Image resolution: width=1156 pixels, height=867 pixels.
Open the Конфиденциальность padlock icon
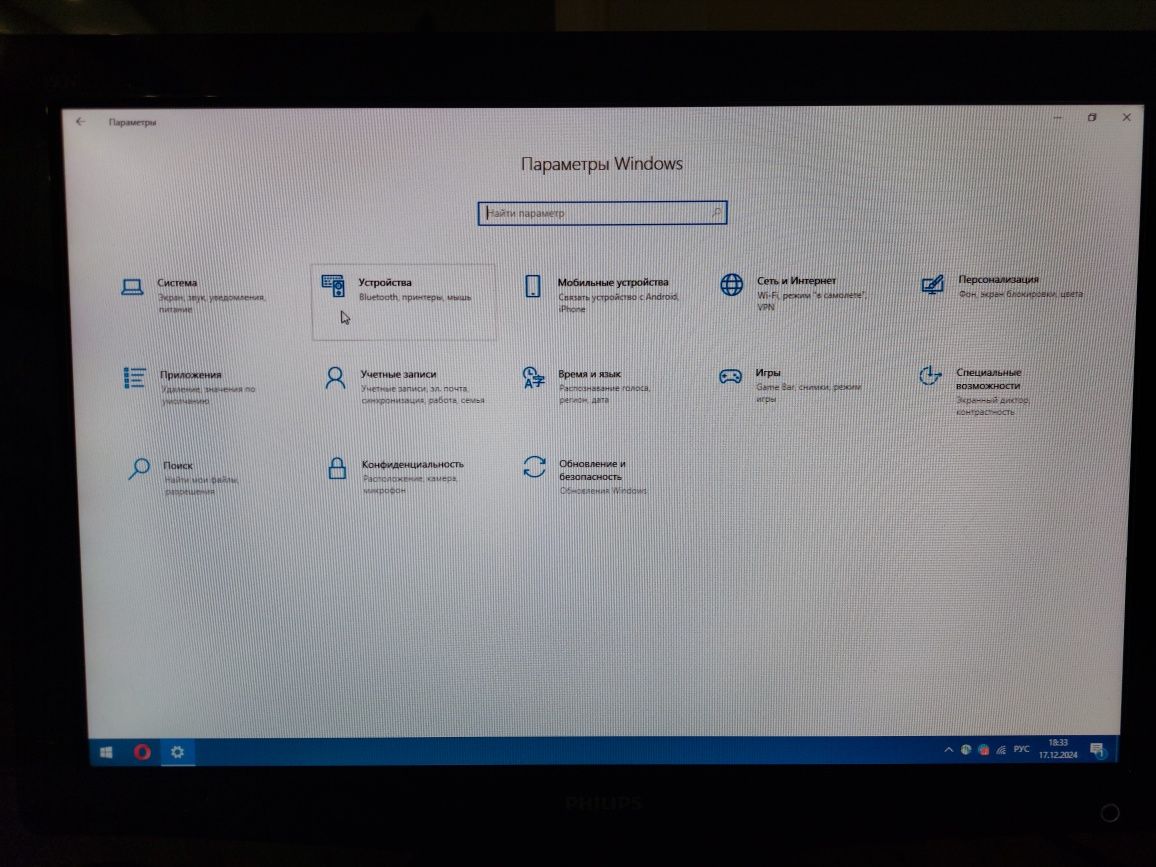337,468
